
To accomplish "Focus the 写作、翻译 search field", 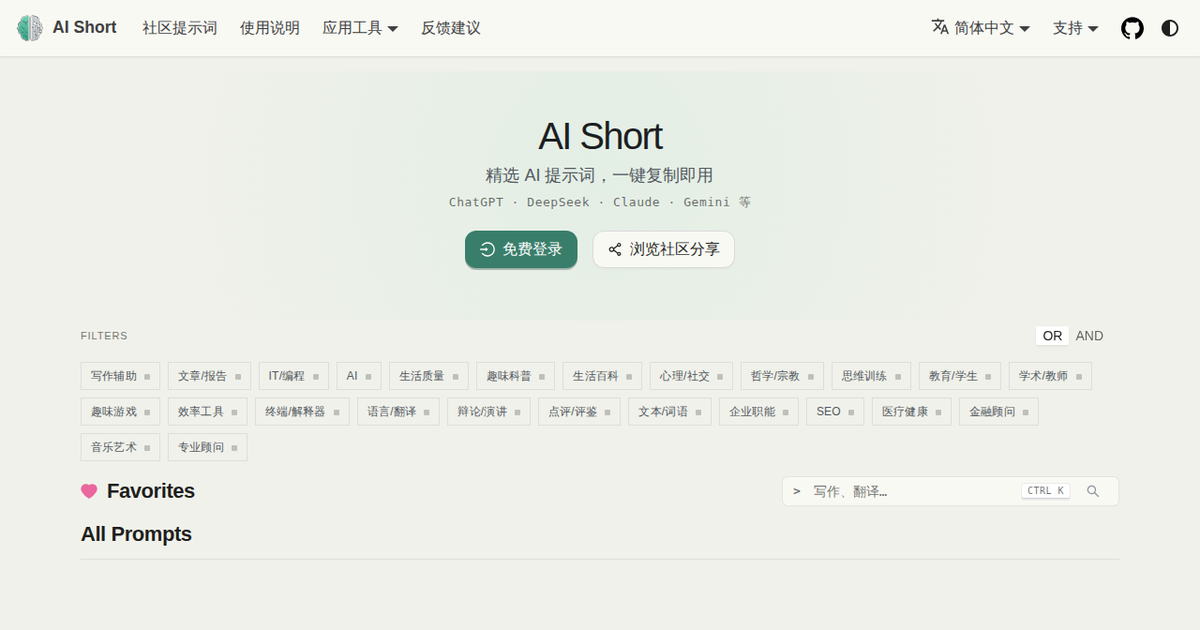I will (x=950, y=491).
